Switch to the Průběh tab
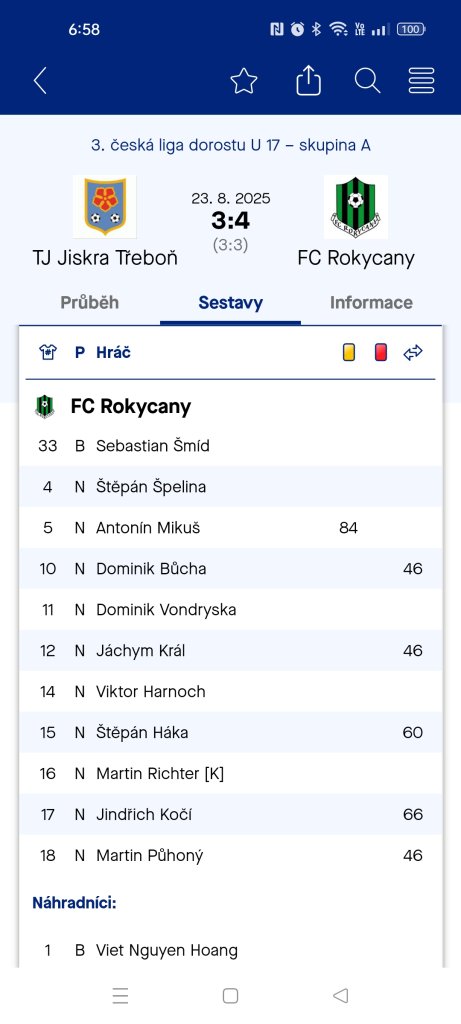461x1024 pixels. click(x=89, y=302)
